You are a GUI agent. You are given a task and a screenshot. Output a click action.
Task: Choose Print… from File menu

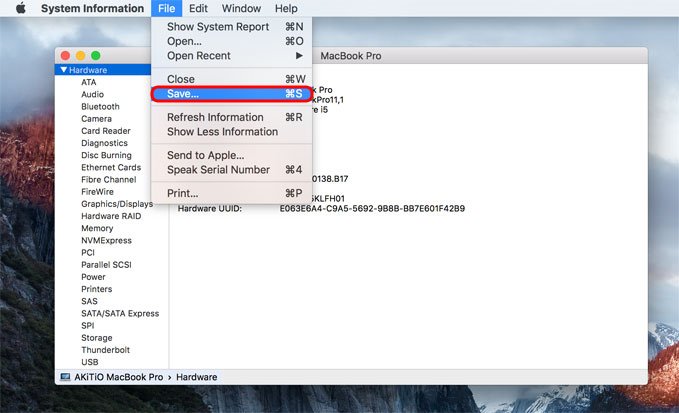[x=182, y=193]
